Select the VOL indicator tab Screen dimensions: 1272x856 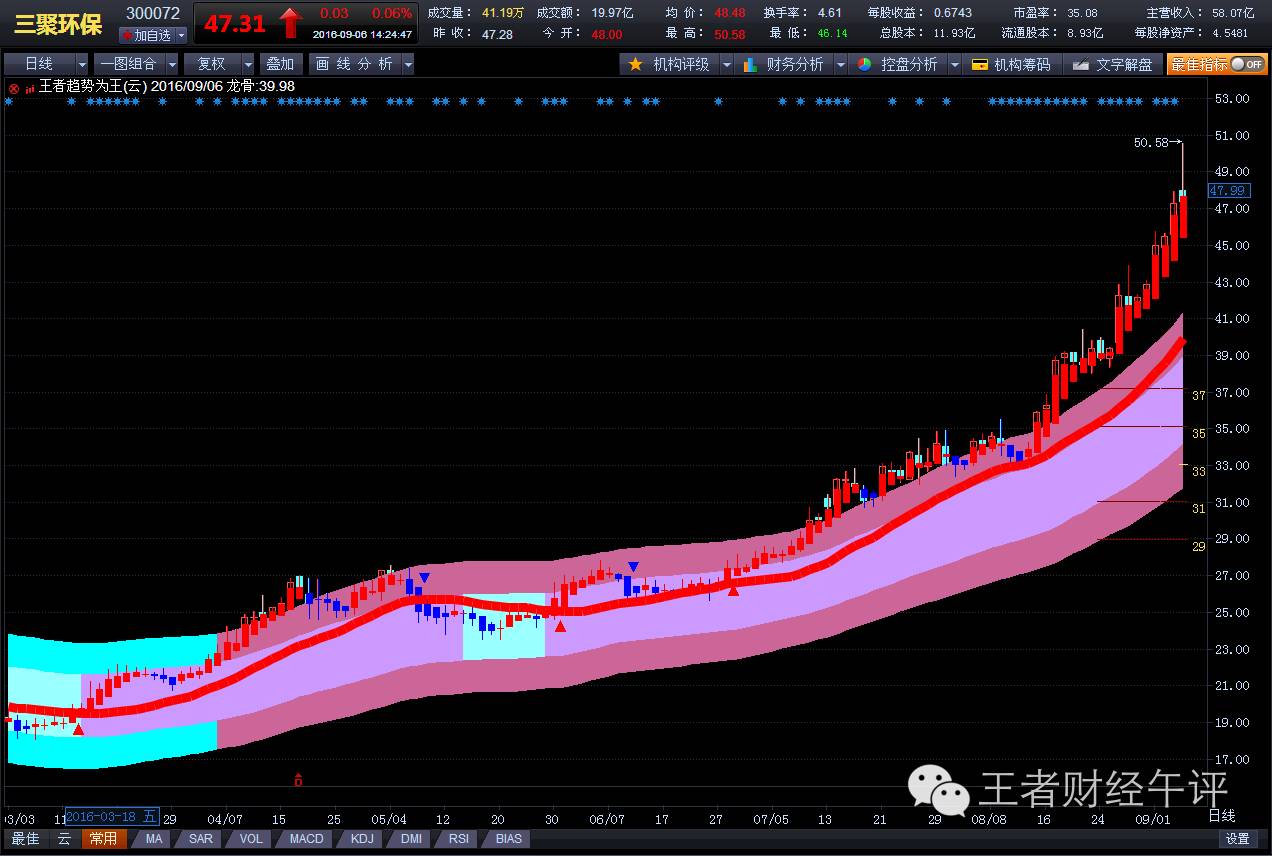click(251, 839)
